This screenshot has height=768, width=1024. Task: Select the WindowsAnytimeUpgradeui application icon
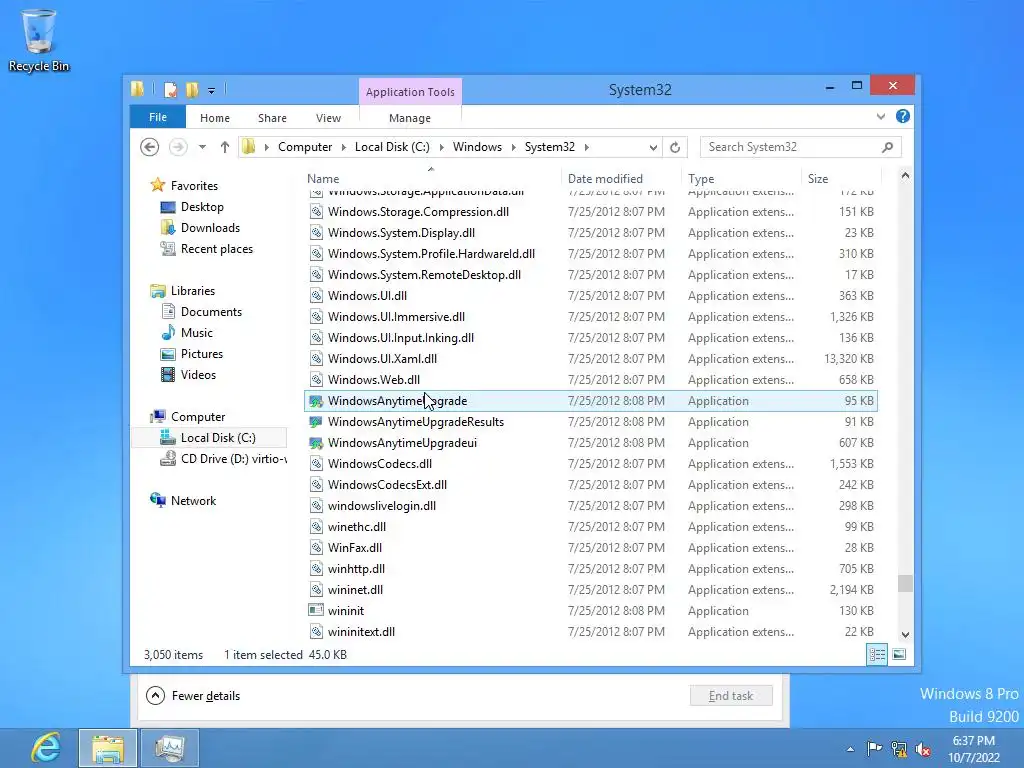coord(316,443)
